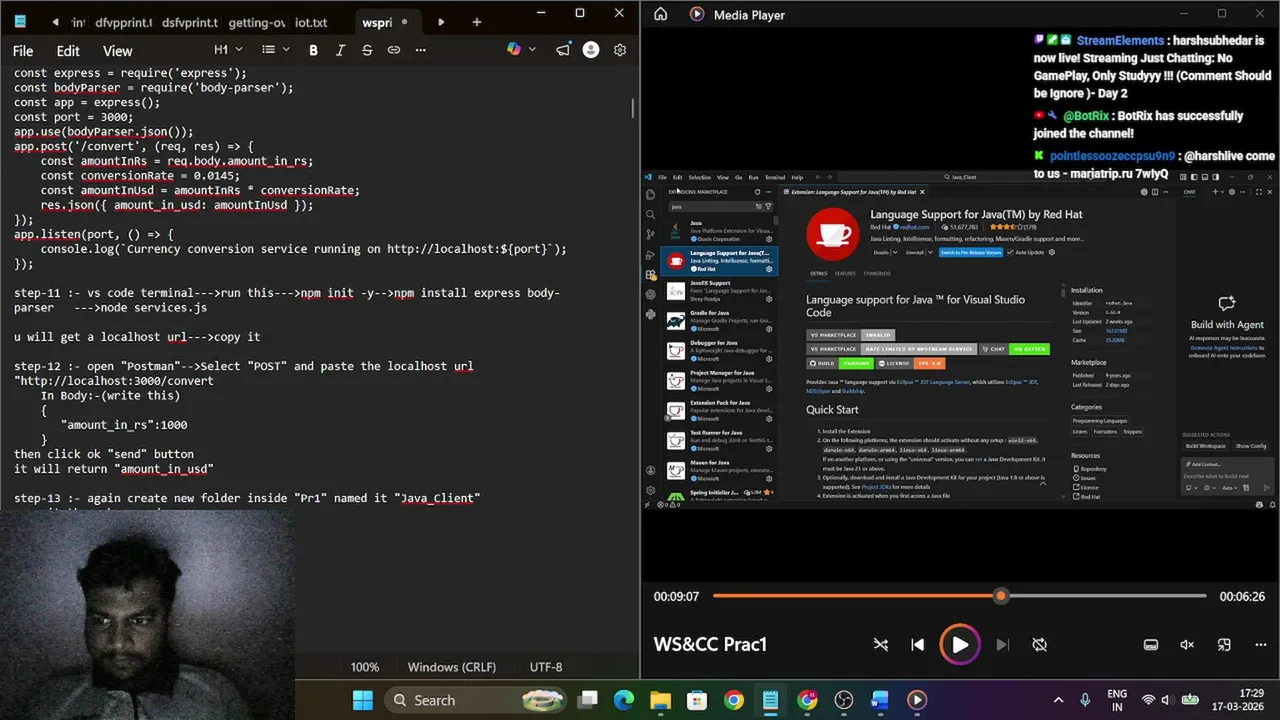
Task: Click the video frame showing VS Code
Action: tap(960, 340)
